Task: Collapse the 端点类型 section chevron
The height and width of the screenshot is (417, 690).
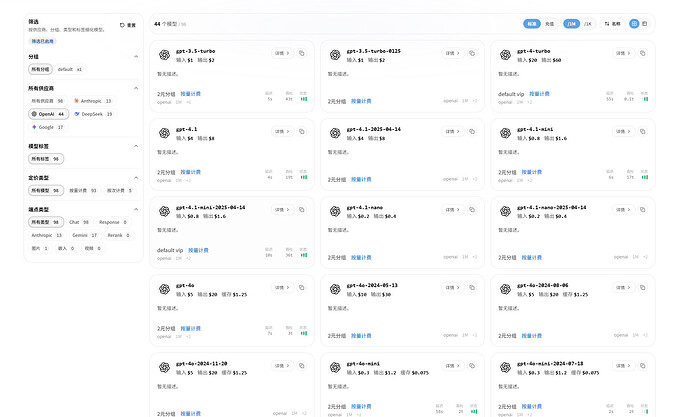Action: (136, 209)
